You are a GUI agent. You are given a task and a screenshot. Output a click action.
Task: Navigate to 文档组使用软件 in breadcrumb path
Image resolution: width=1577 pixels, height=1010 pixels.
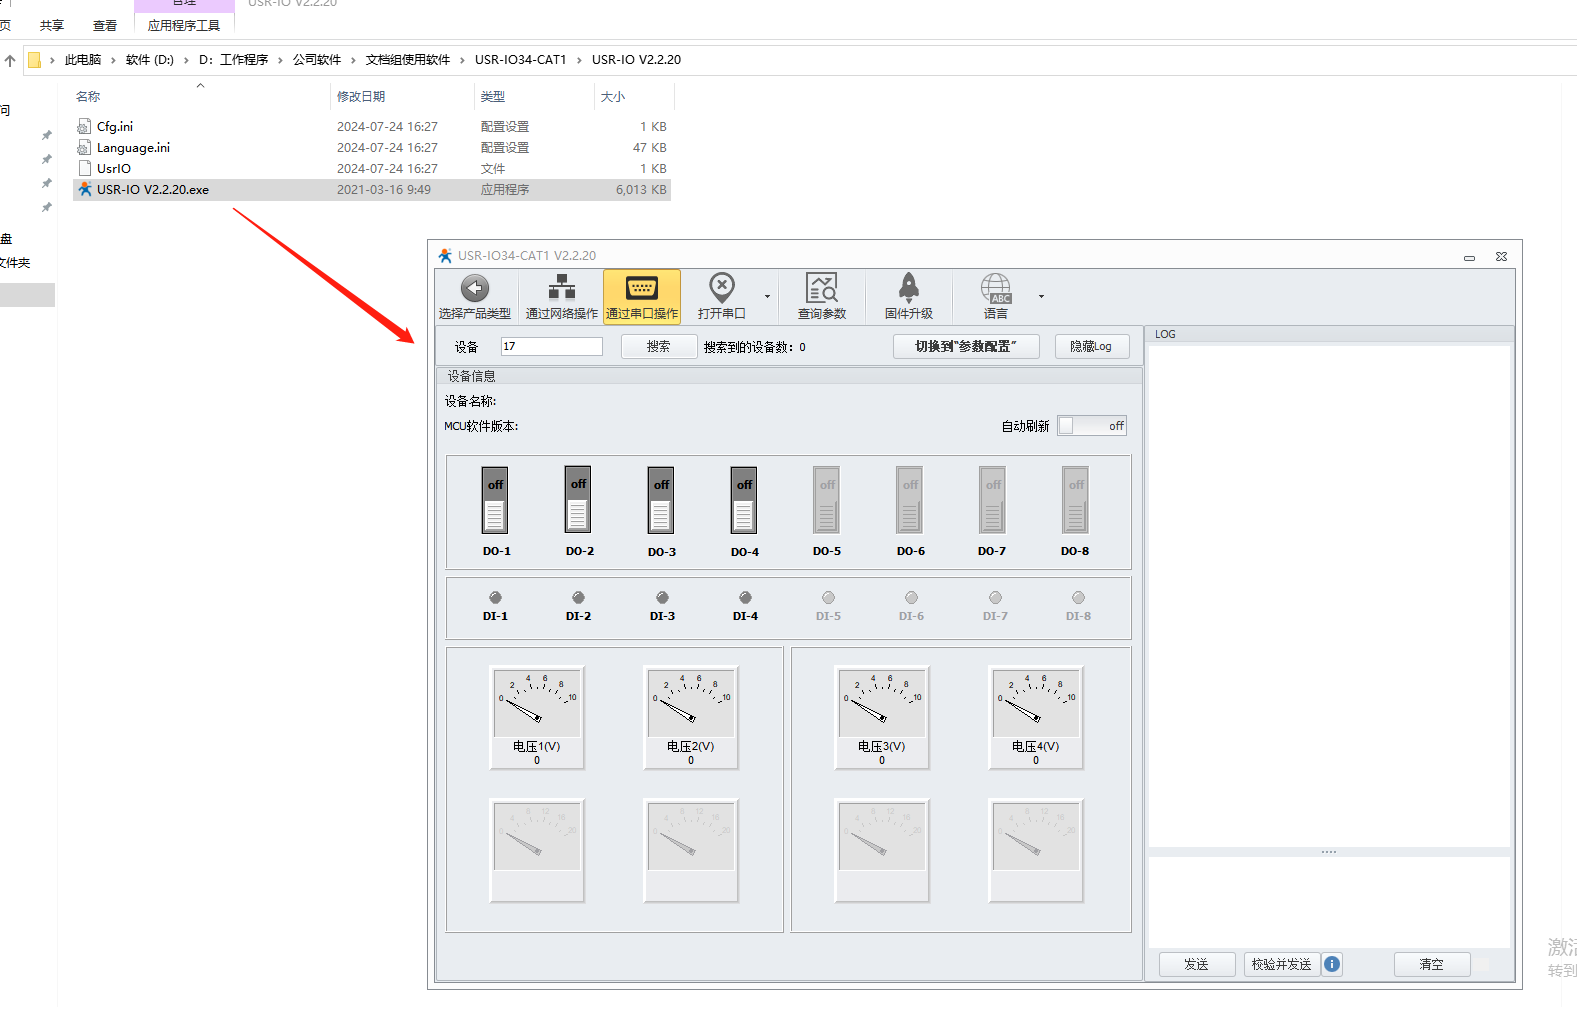pos(408,60)
